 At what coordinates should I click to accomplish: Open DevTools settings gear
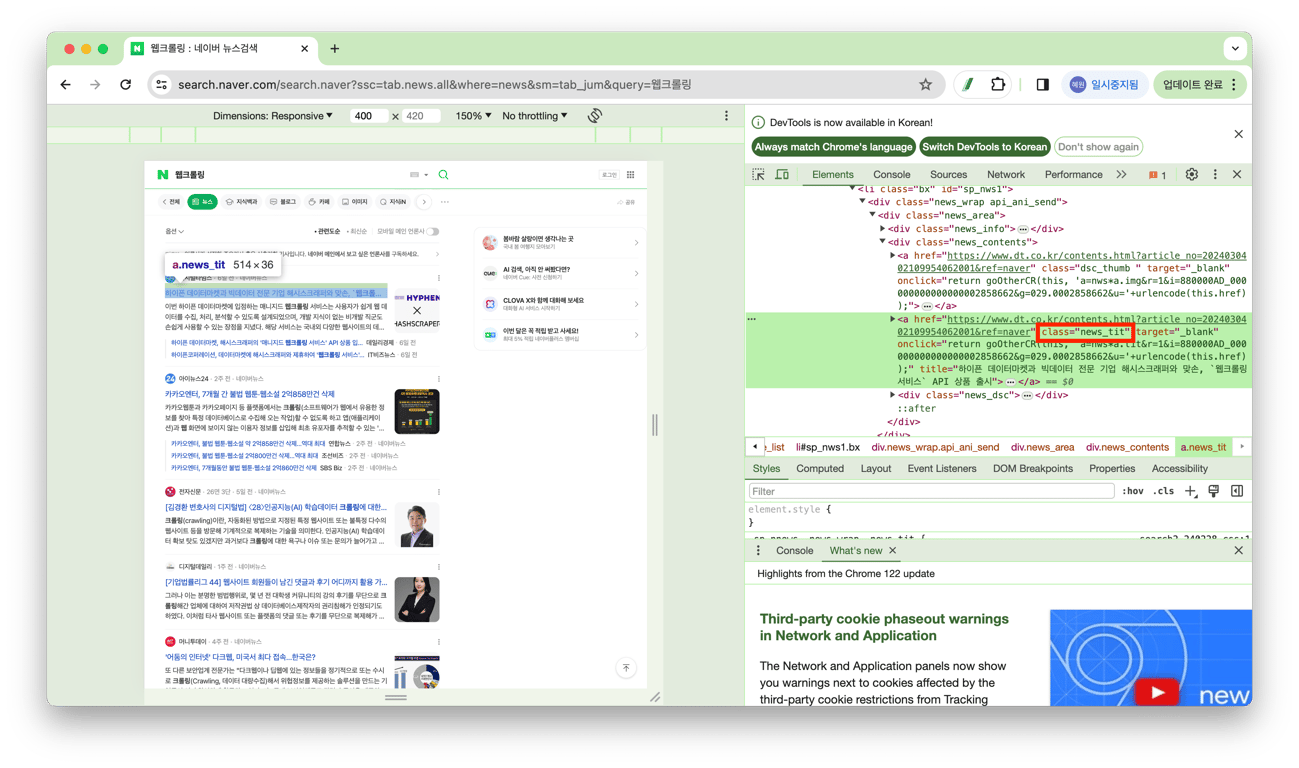[x=1191, y=175]
